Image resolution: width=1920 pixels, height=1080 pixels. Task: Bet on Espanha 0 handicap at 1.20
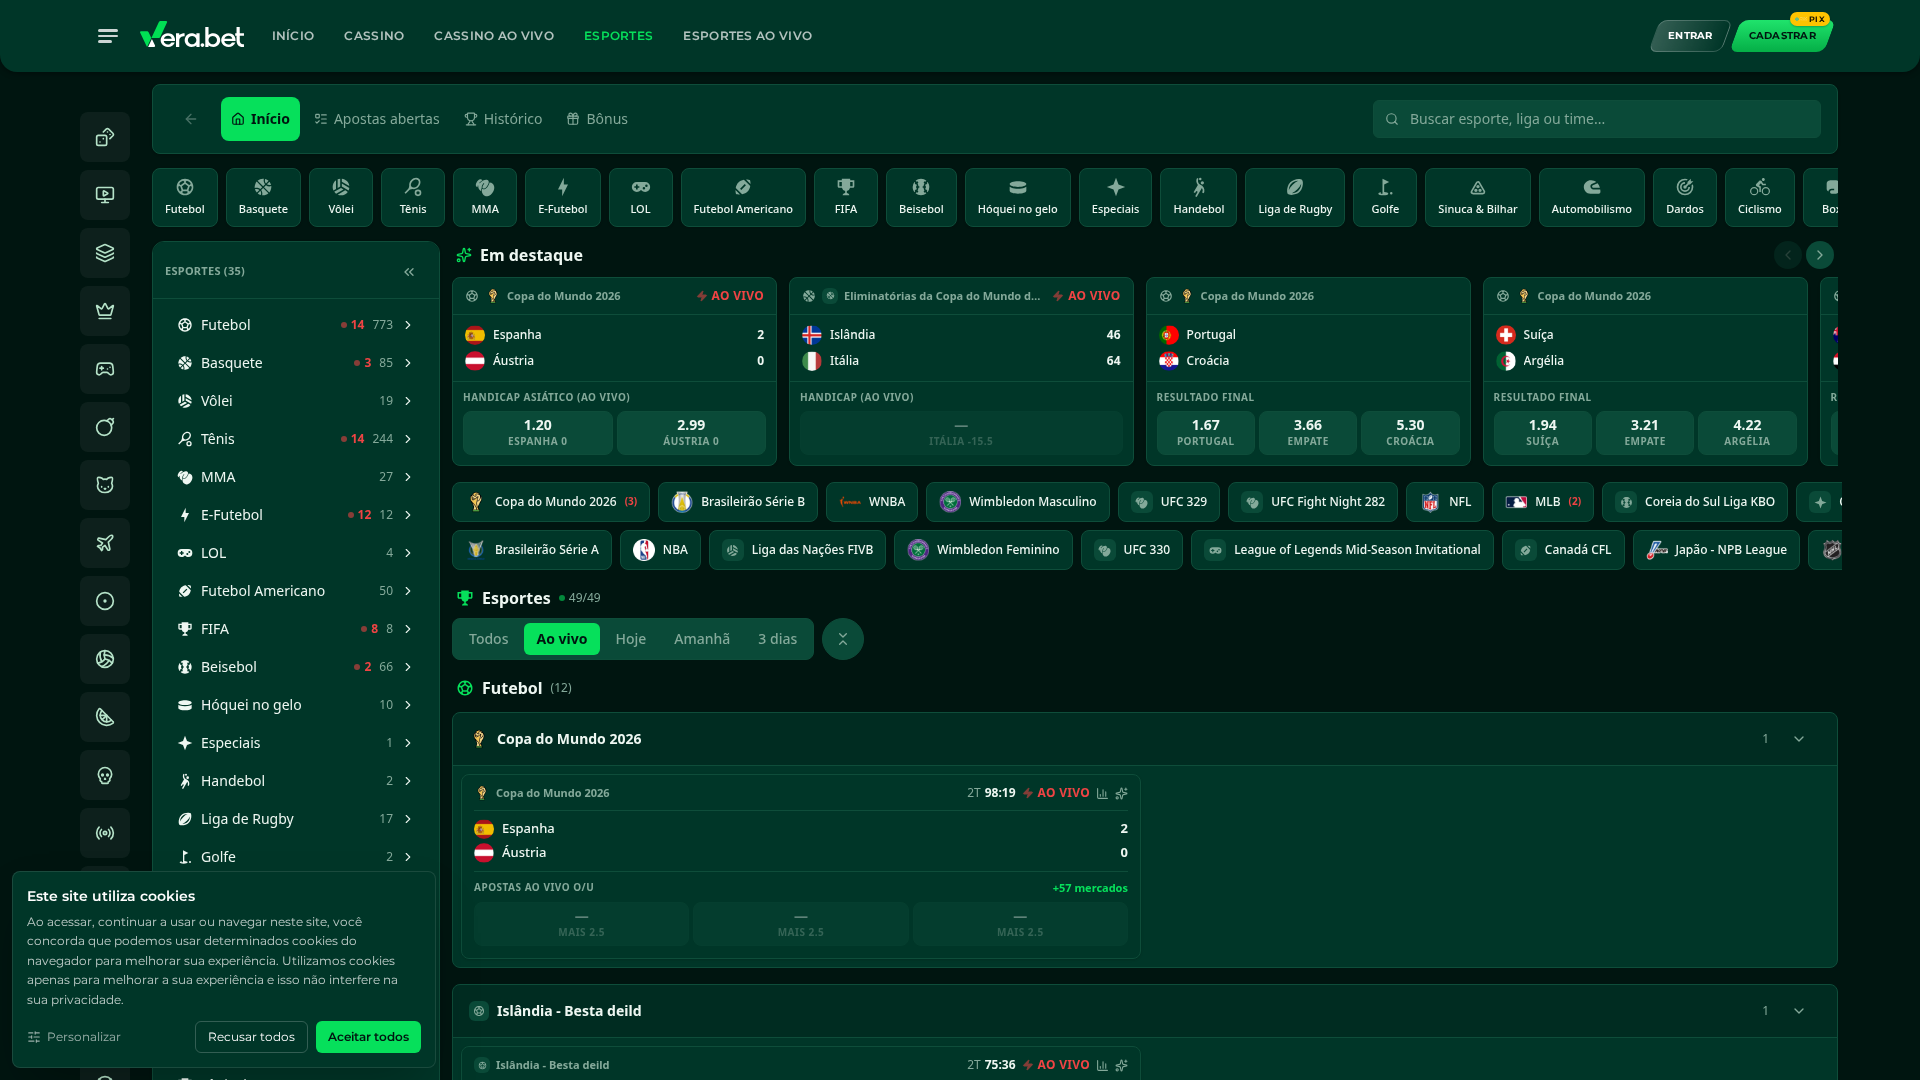click(x=538, y=433)
